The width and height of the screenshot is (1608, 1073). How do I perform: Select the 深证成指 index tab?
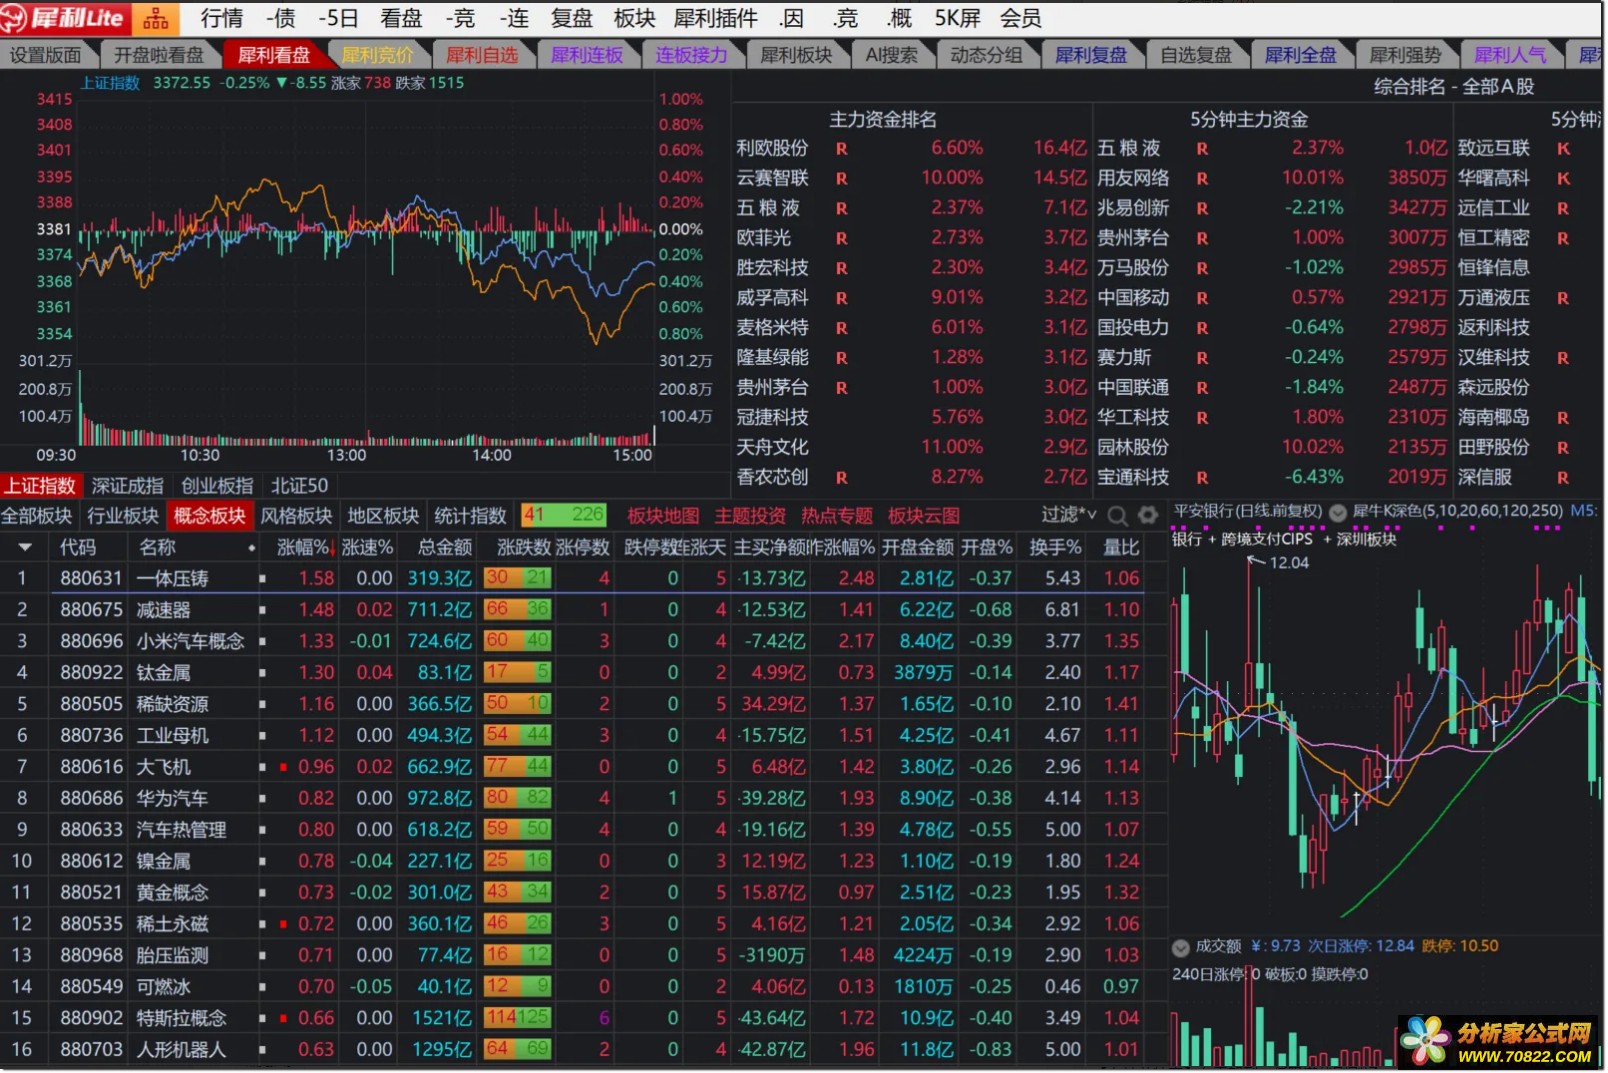click(127, 486)
